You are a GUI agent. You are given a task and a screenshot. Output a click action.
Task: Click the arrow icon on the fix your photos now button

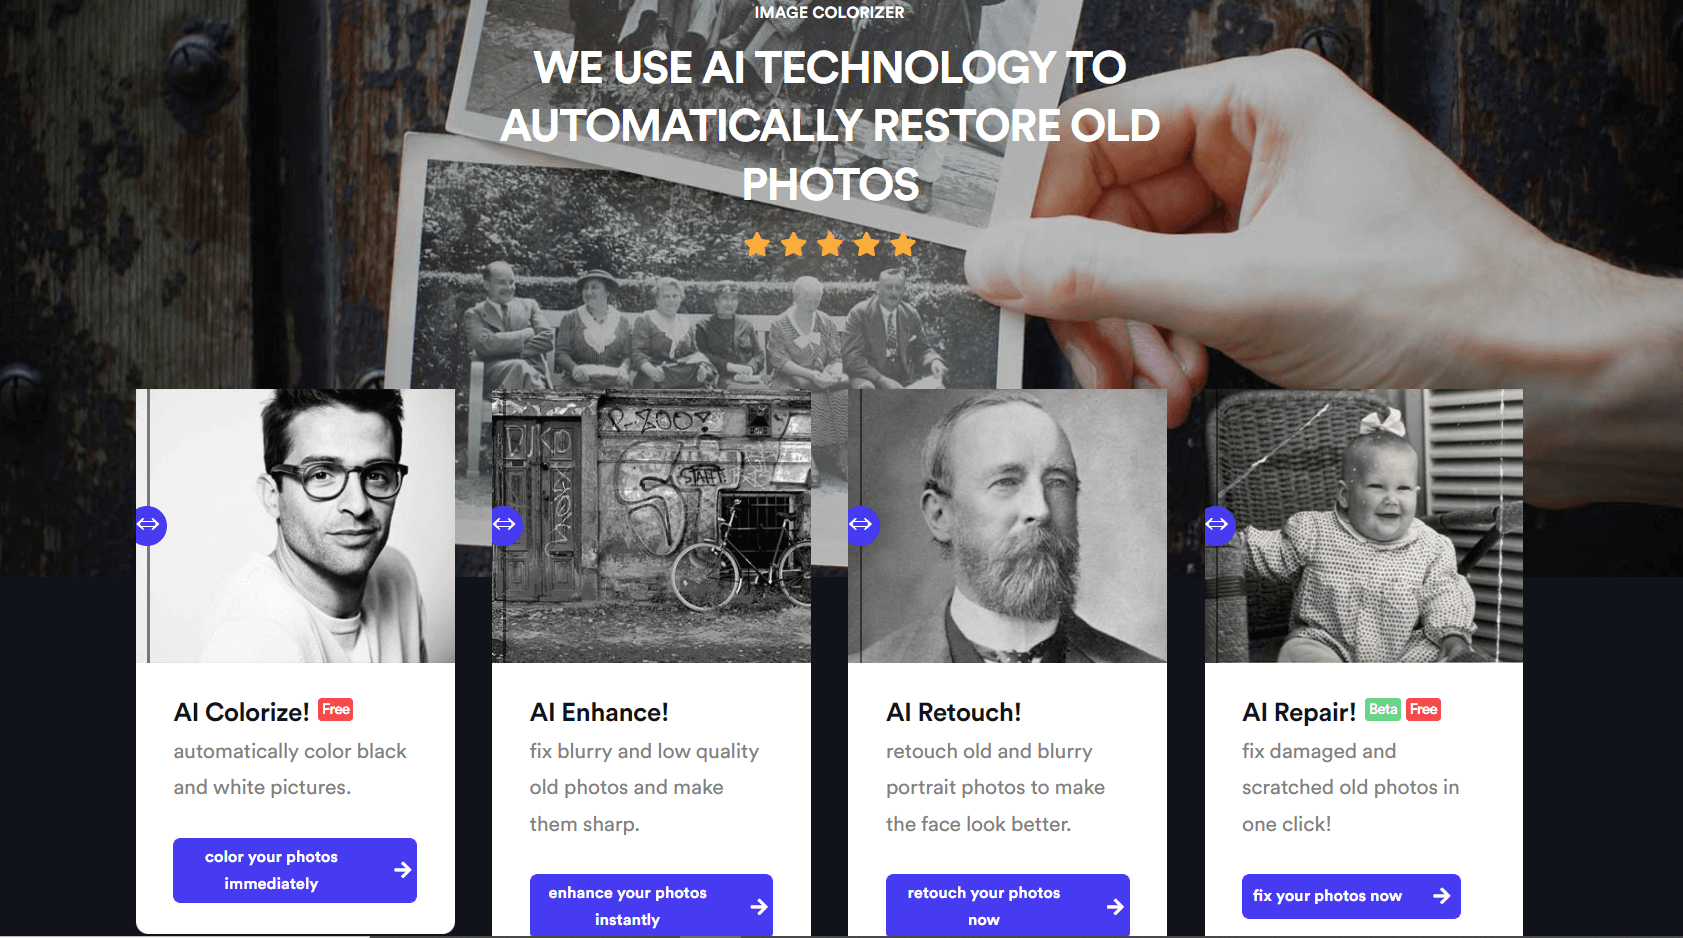point(1441,896)
